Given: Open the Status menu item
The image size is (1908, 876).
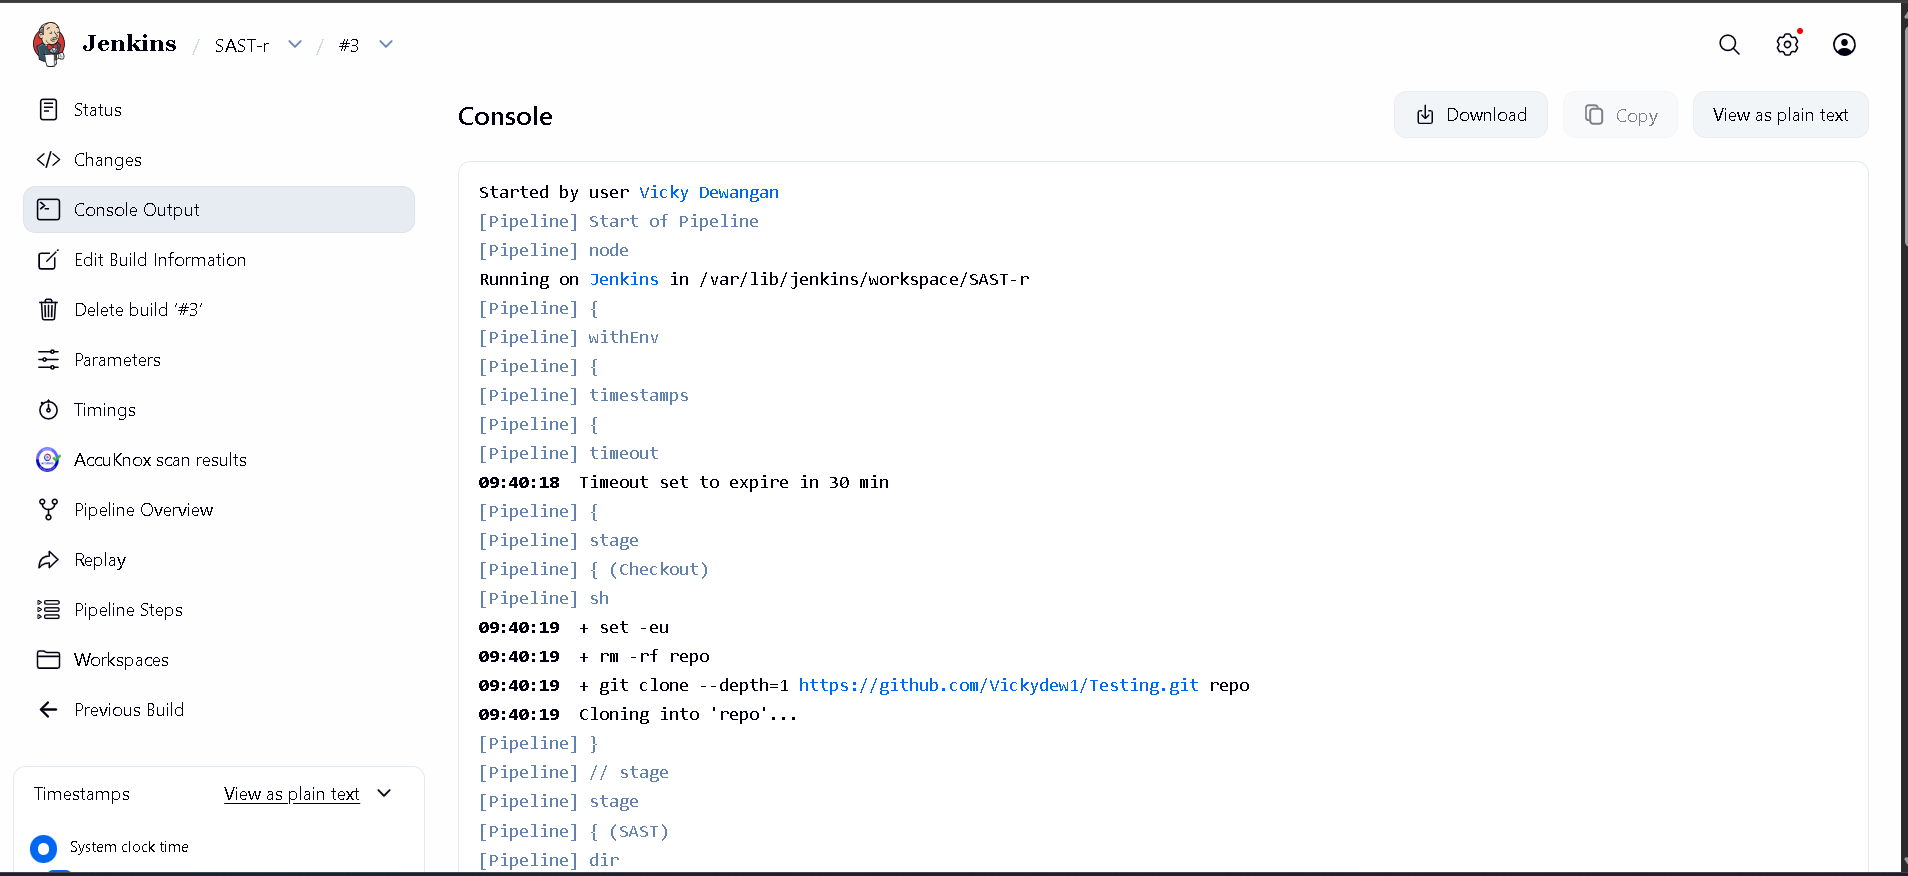Looking at the screenshot, I should point(219,109).
